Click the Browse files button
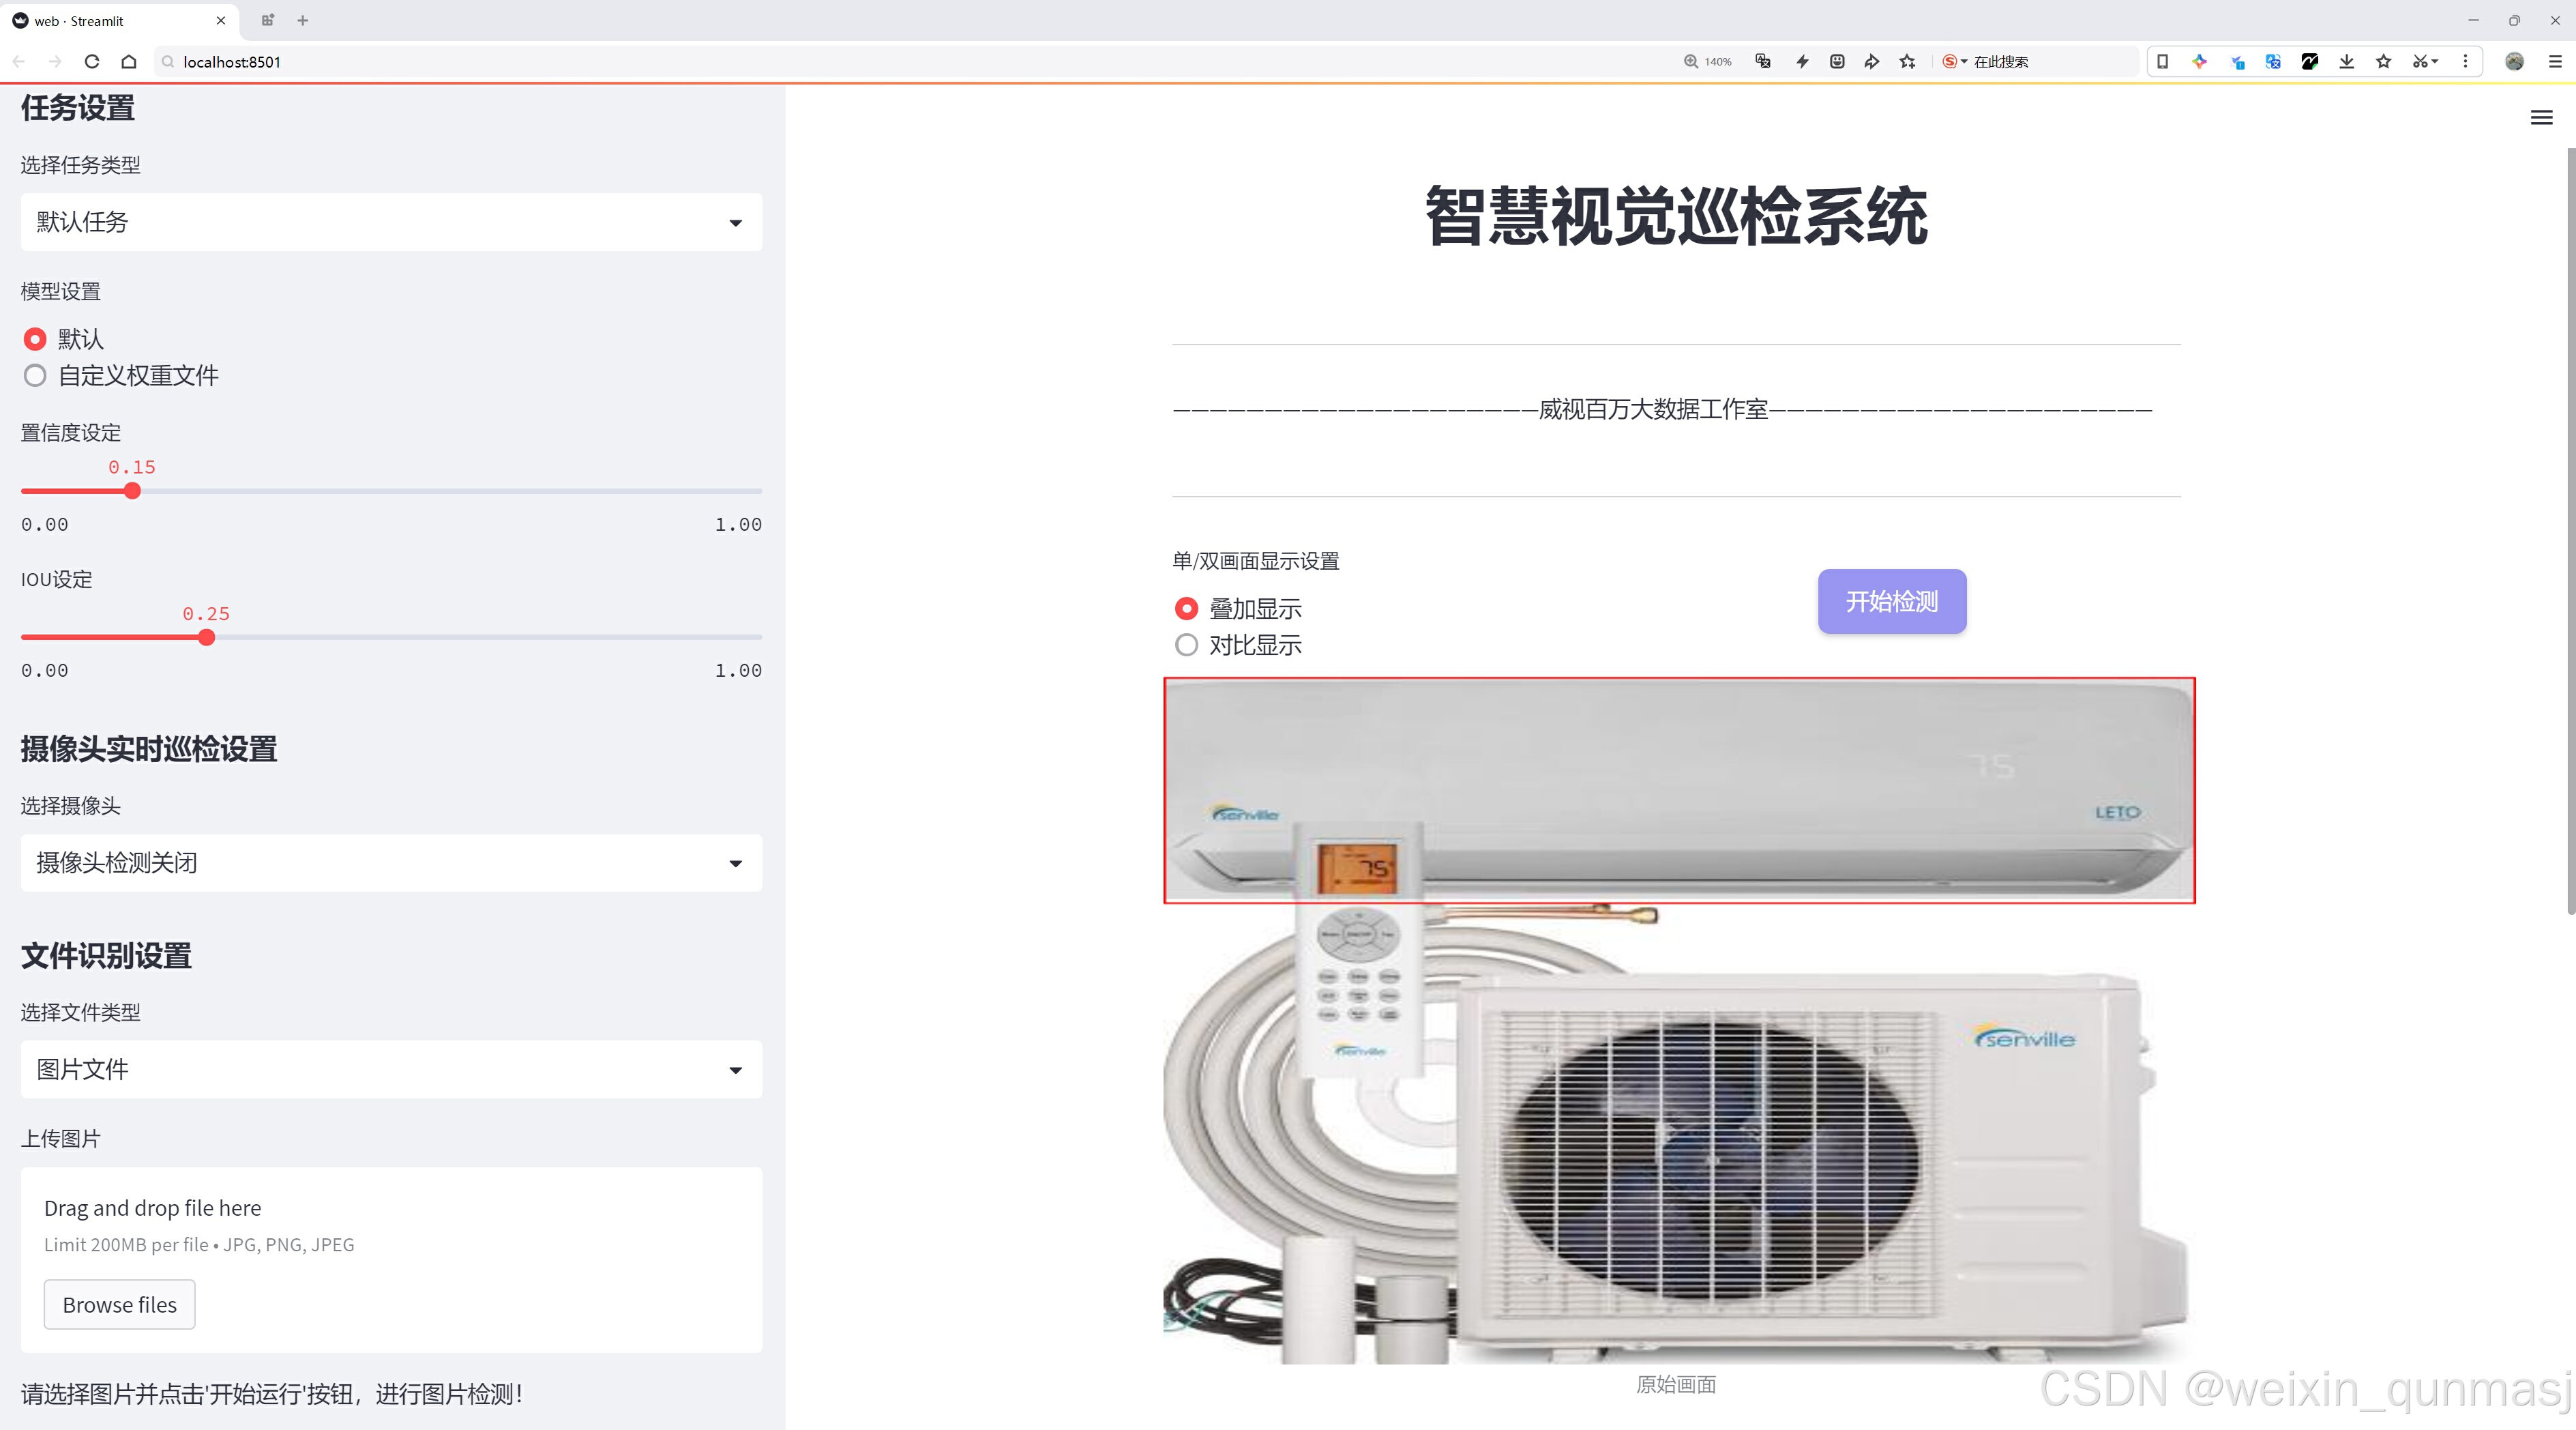Viewport: 2576px width, 1430px height. pyautogui.click(x=119, y=1304)
